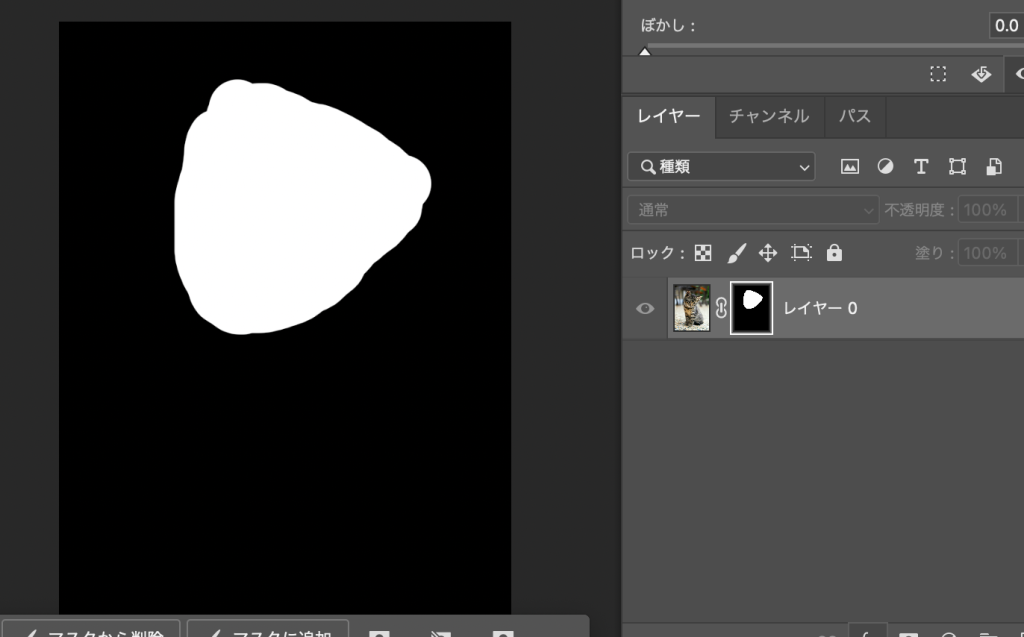Filter layers by type (T) icon
The image size is (1024, 637).
click(x=921, y=167)
